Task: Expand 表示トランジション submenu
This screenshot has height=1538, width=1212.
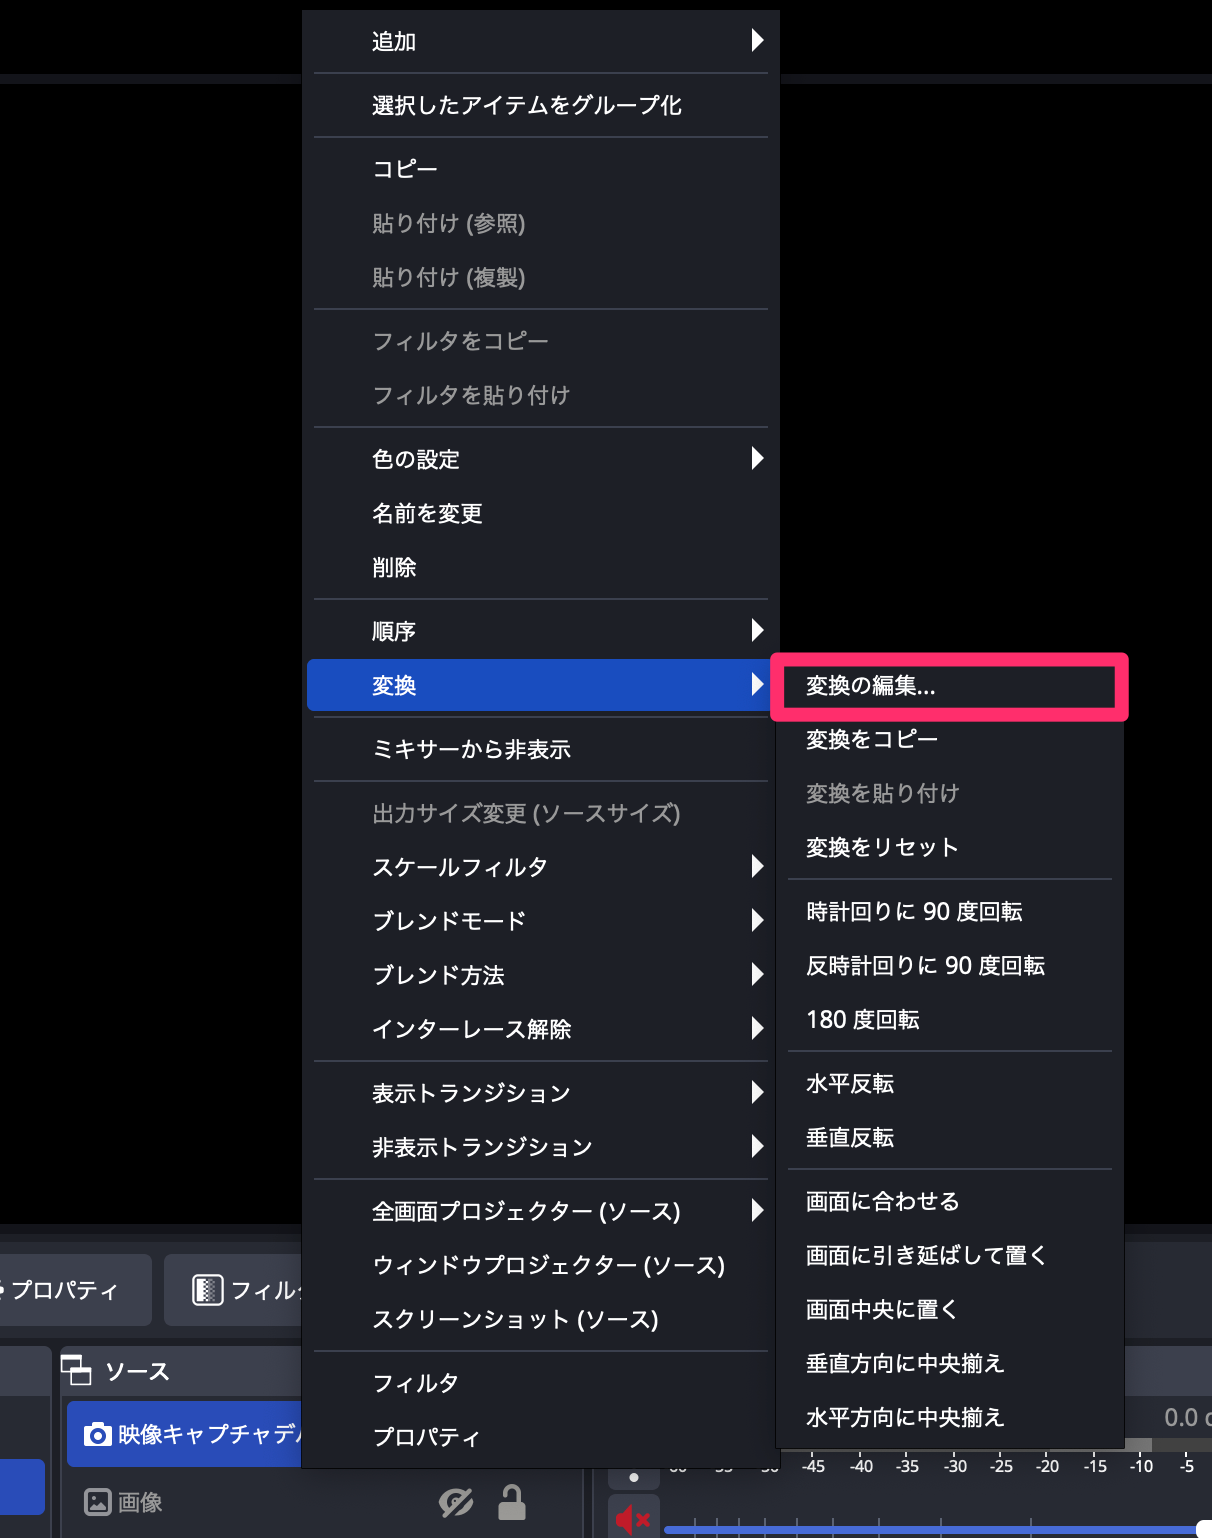Action: click(540, 1093)
